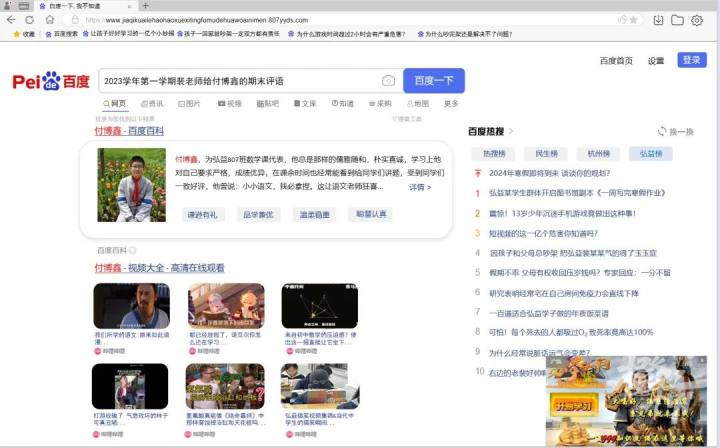Open 设置 settings link
The height and width of the screenshot is (448, 720).
[x=656, y=61]
